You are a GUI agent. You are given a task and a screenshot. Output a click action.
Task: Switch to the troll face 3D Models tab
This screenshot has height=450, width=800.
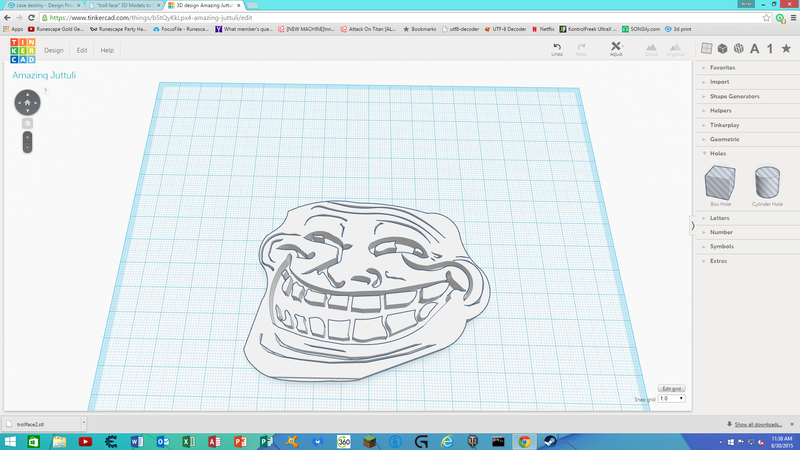123,5
